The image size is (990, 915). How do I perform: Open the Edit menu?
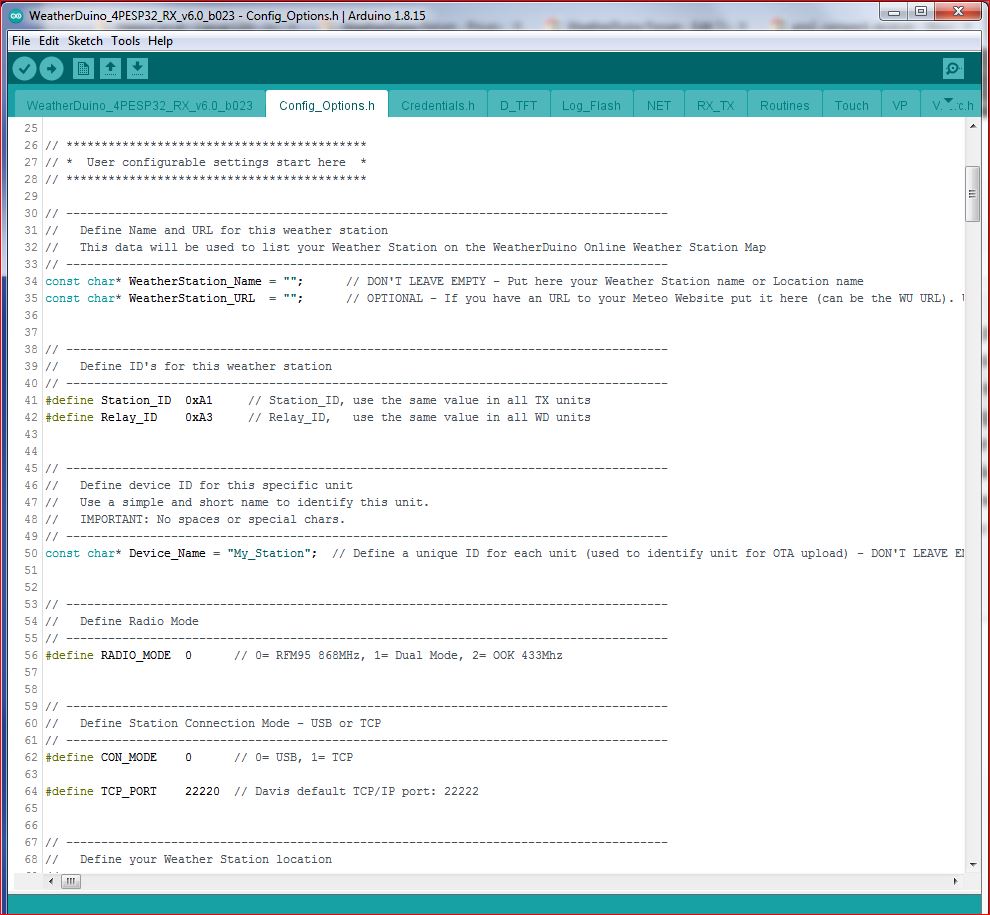click(49, 41)
